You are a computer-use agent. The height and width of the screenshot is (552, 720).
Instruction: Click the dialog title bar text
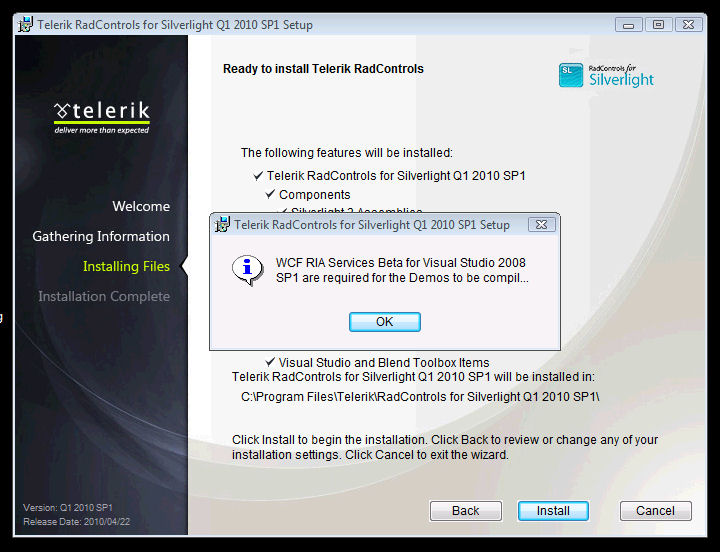tap(372, 225)
